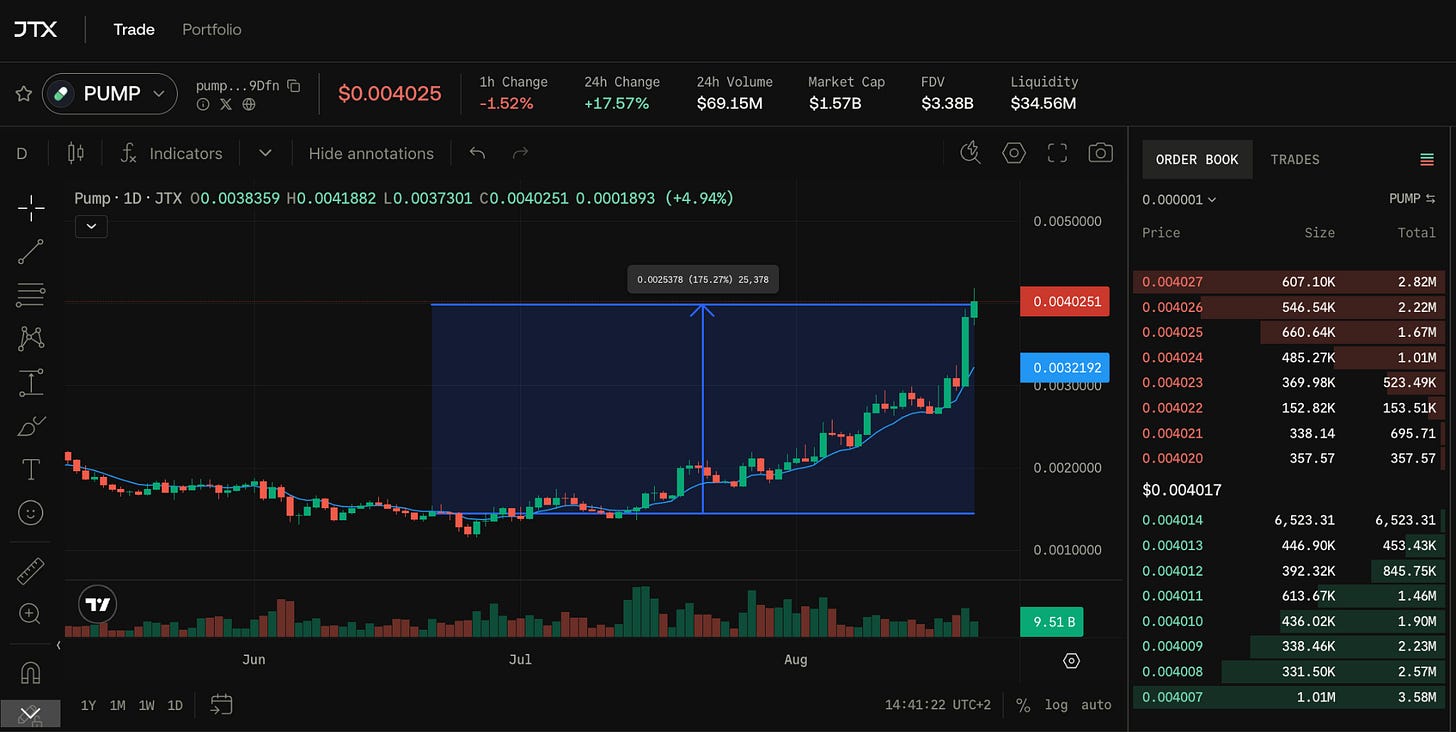Image resolution: width=1456 pixels, height=732 pixels.
Task: Open the emoji sticker tool
Action: coord(31,513)
